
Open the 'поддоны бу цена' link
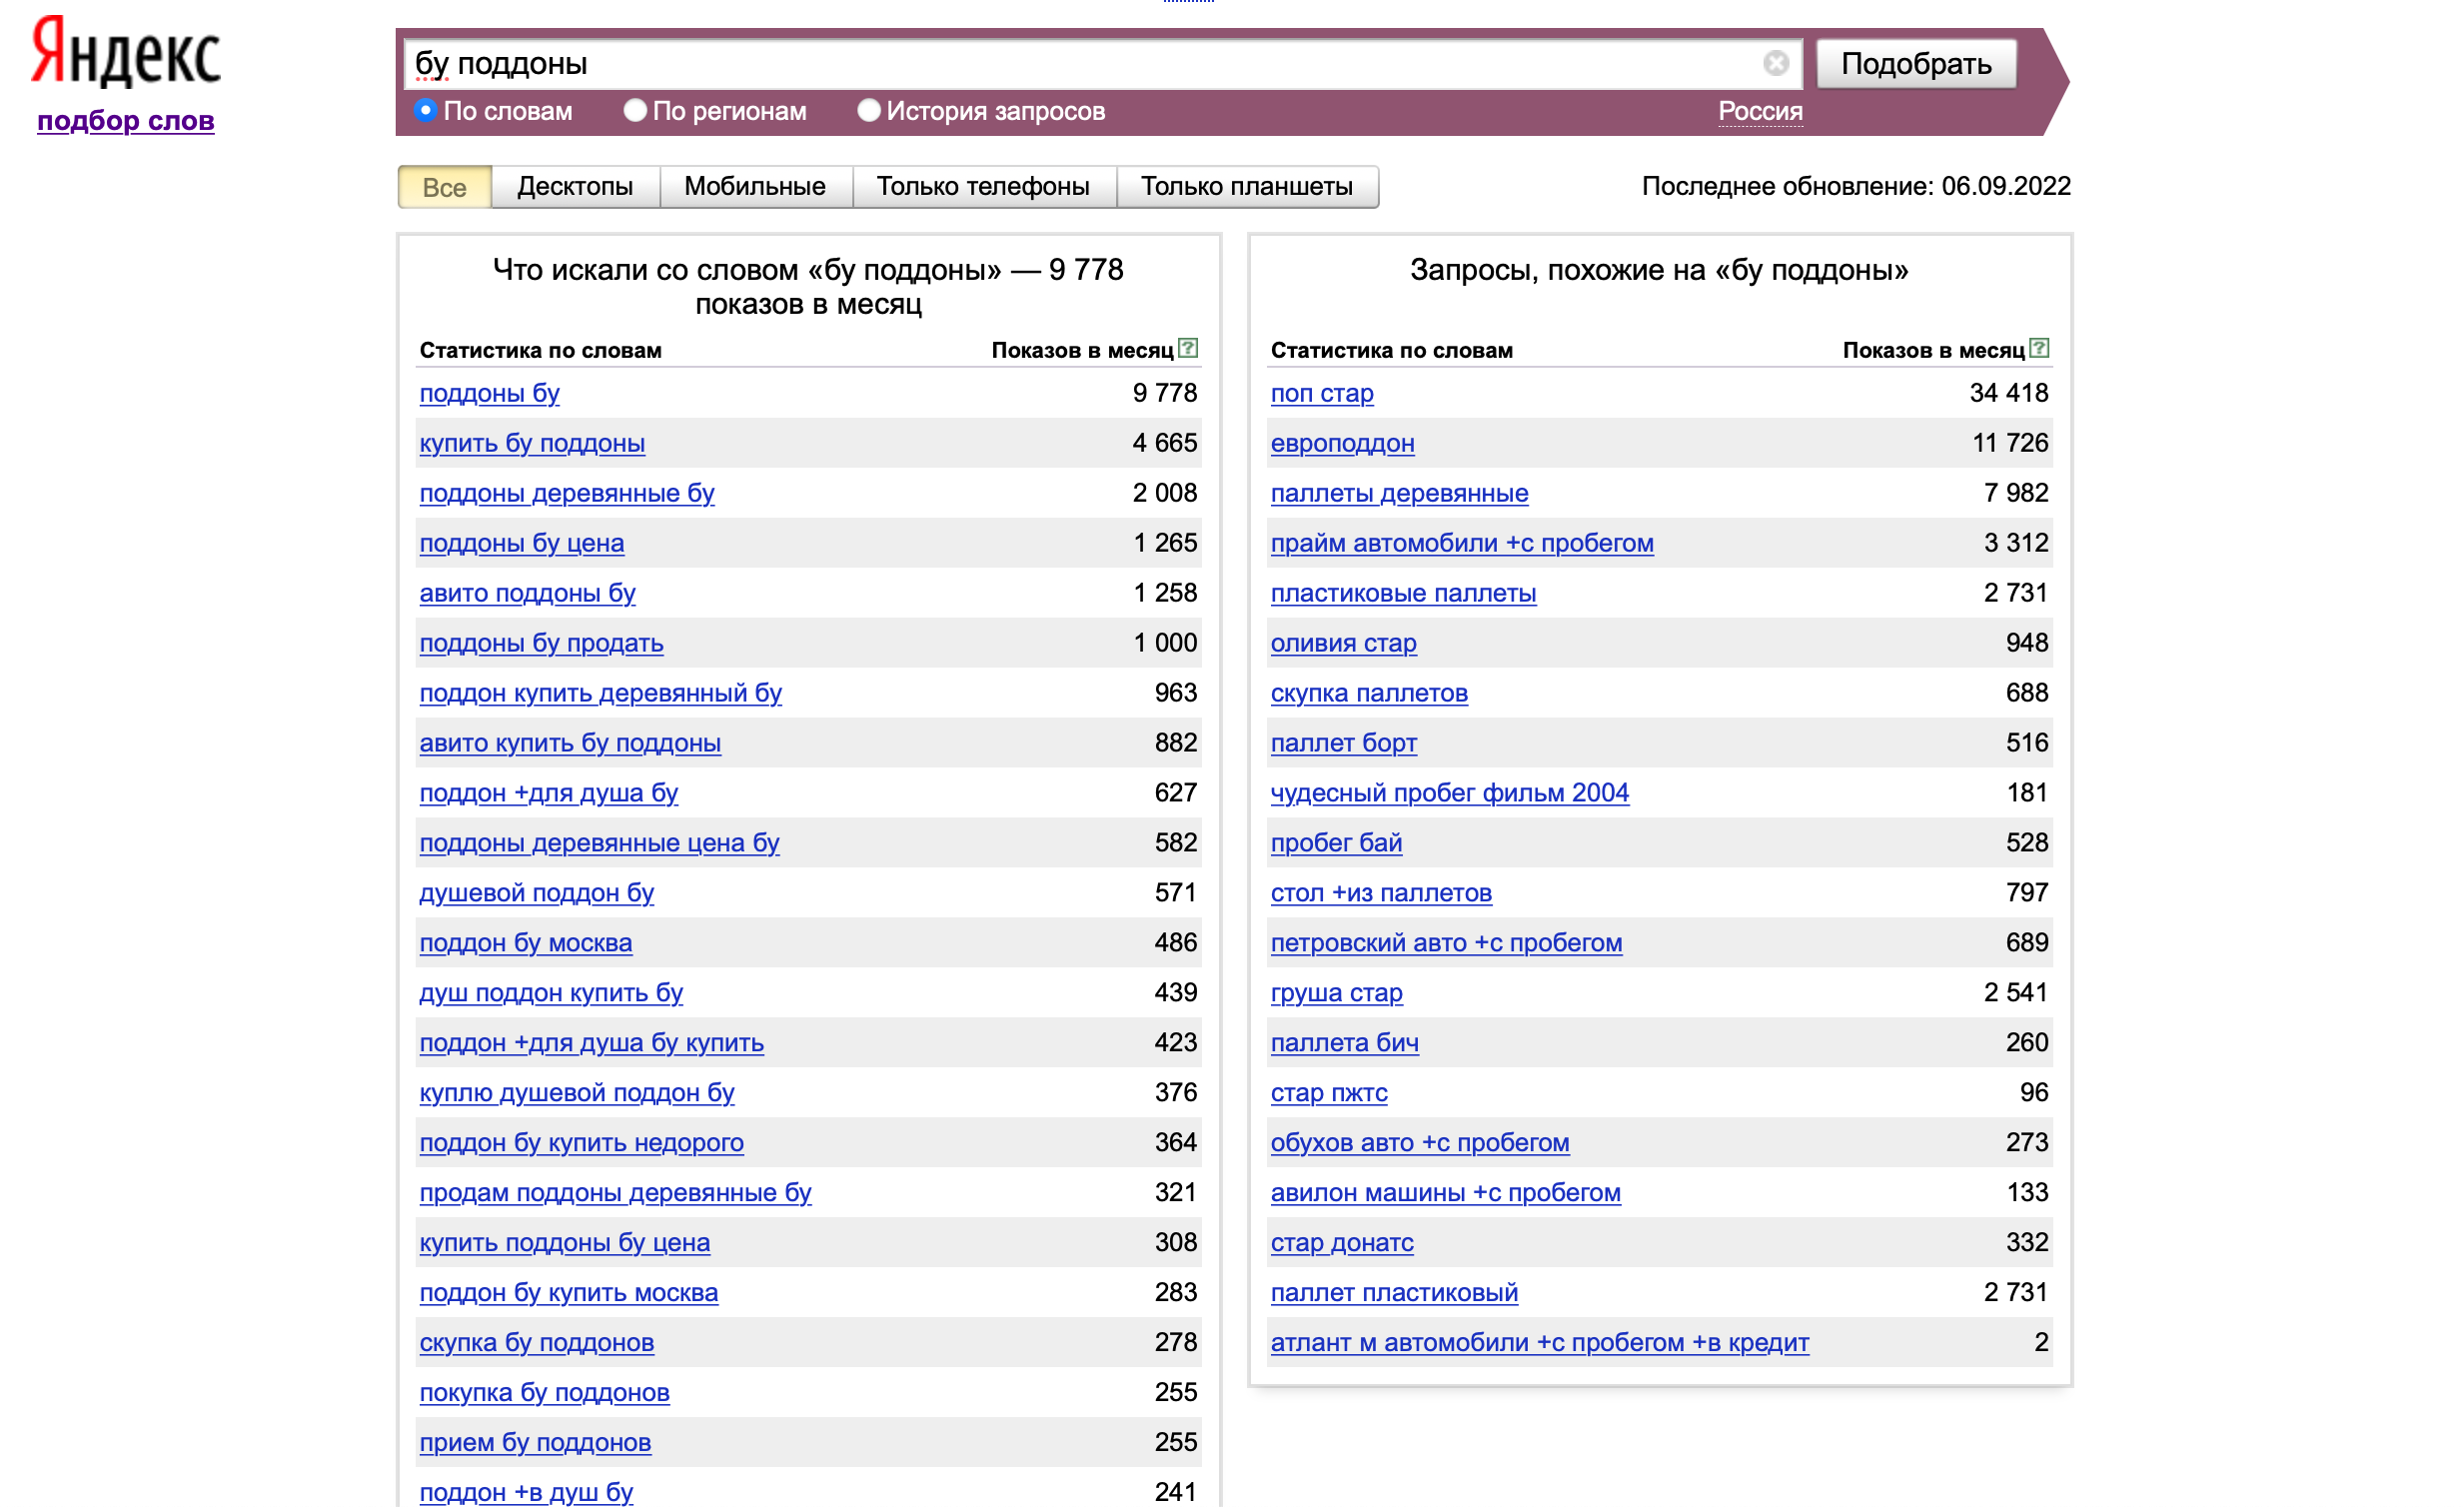click(521, 543)
